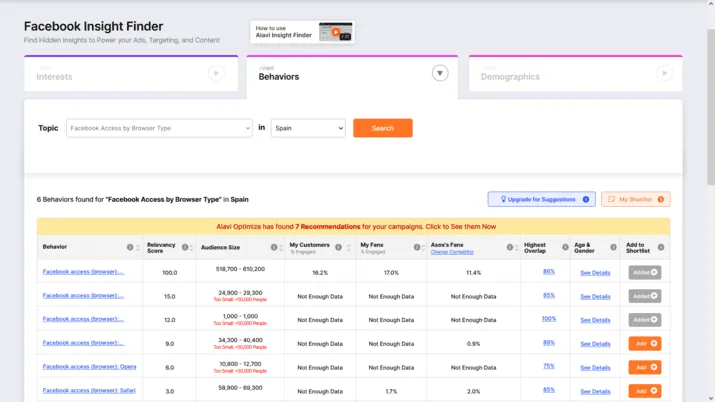The width and height of the screenshot is (715, 402).
Task: Open behavior link in the 15.0 relevancy row
Action: click(x=83, y=295)
